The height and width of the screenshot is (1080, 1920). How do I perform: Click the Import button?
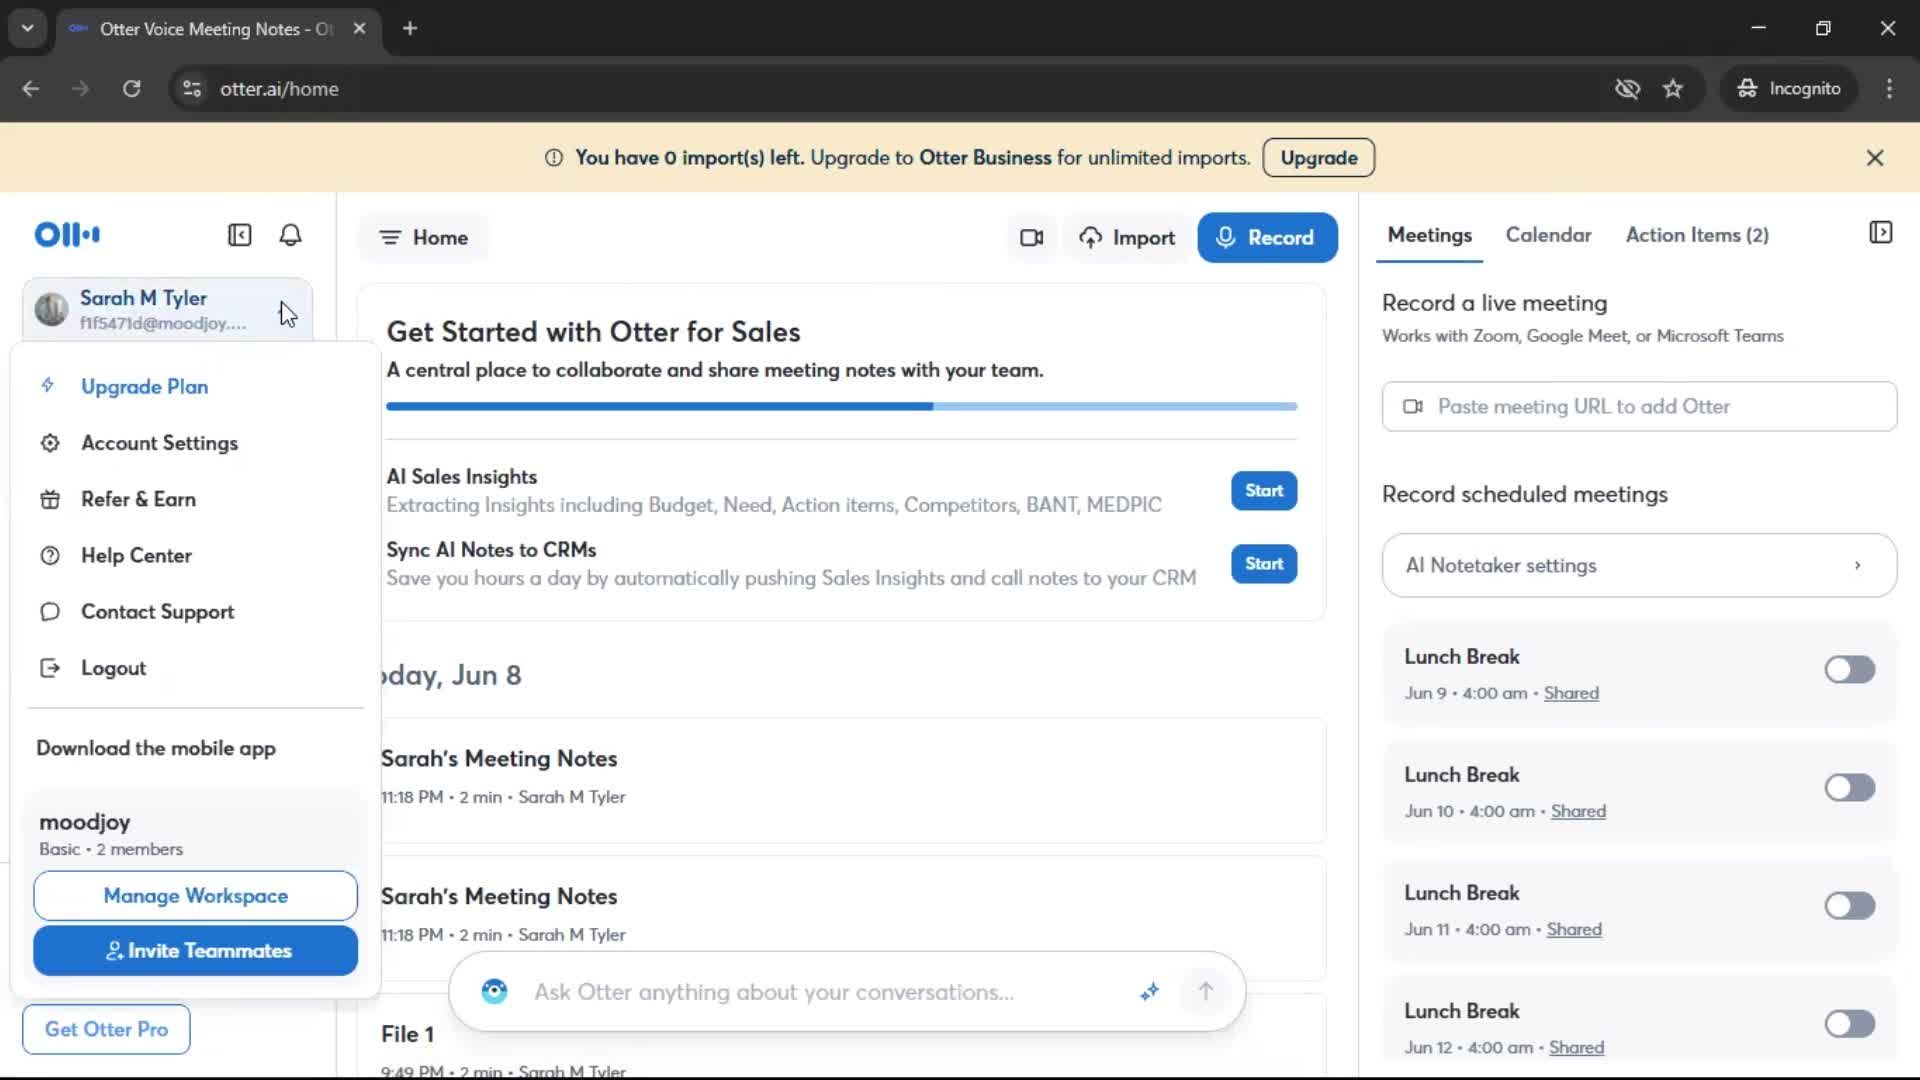click(1126, 238)
